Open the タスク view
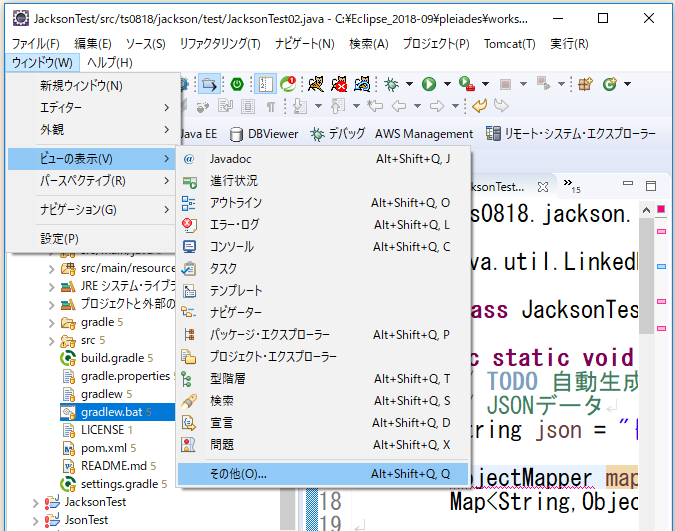 323,269
